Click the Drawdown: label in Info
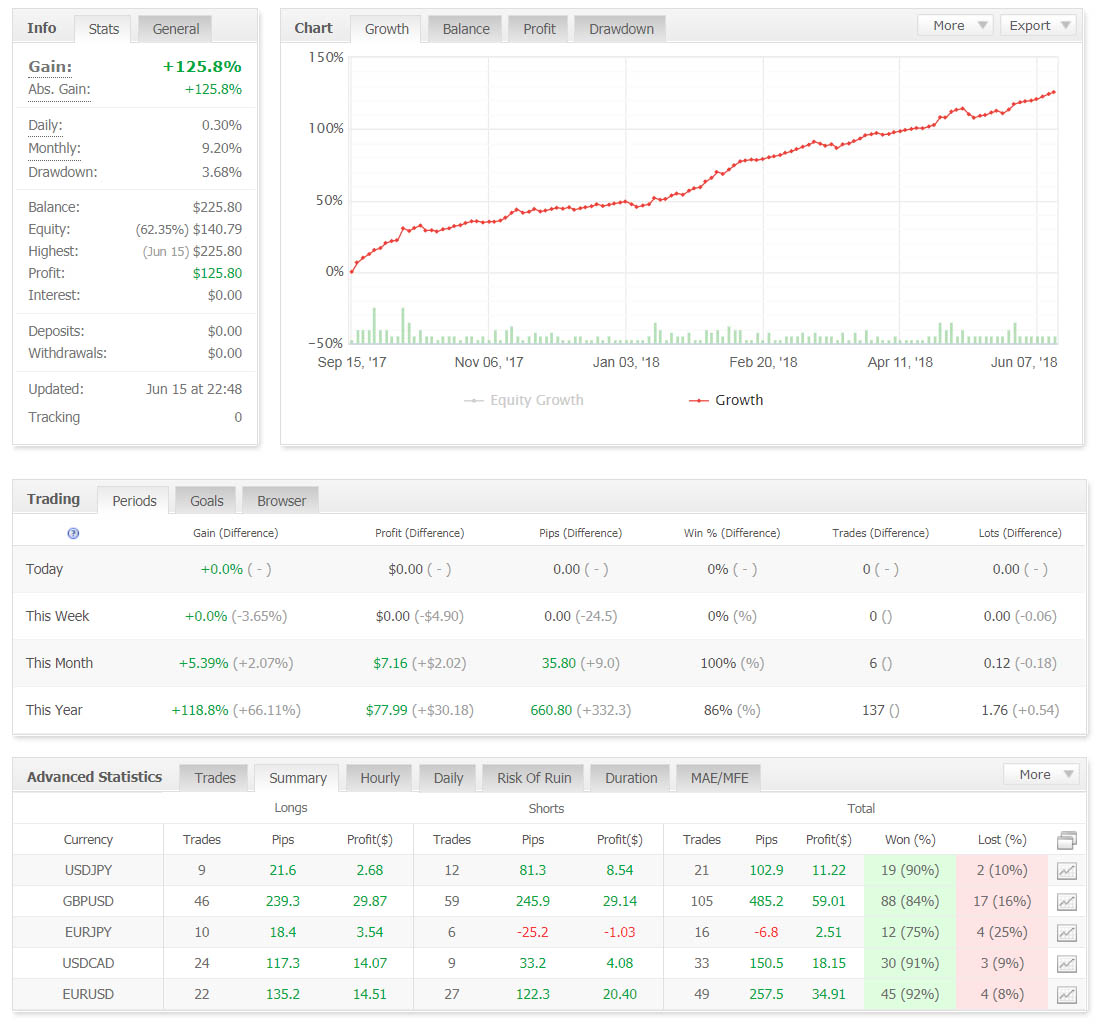Screen dimensions: 1111x1027 pyautogui.click(x=62, y=172)
